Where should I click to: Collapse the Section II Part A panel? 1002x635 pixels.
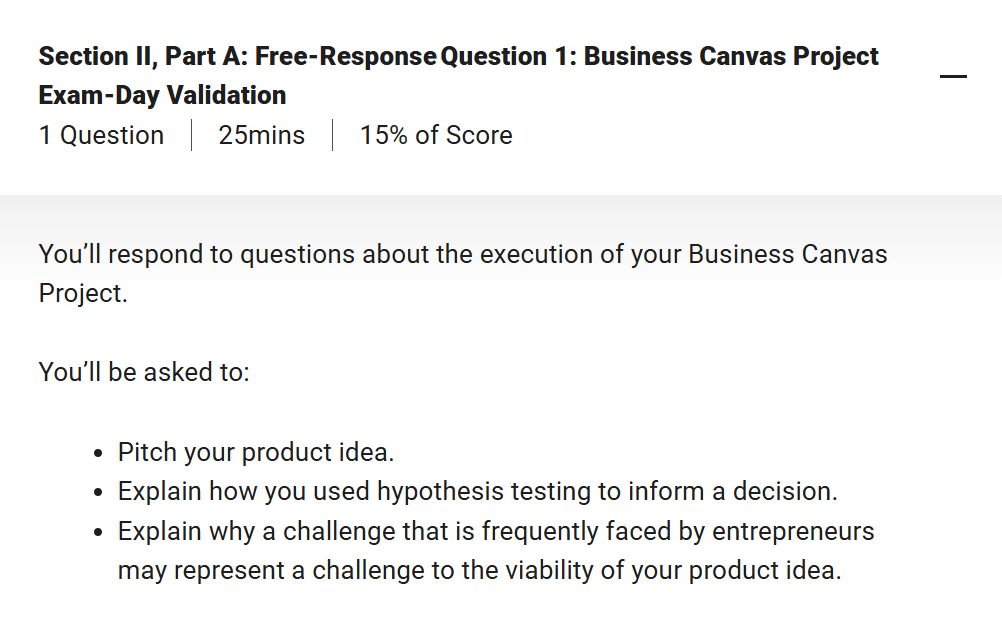[x=953, y=76]
